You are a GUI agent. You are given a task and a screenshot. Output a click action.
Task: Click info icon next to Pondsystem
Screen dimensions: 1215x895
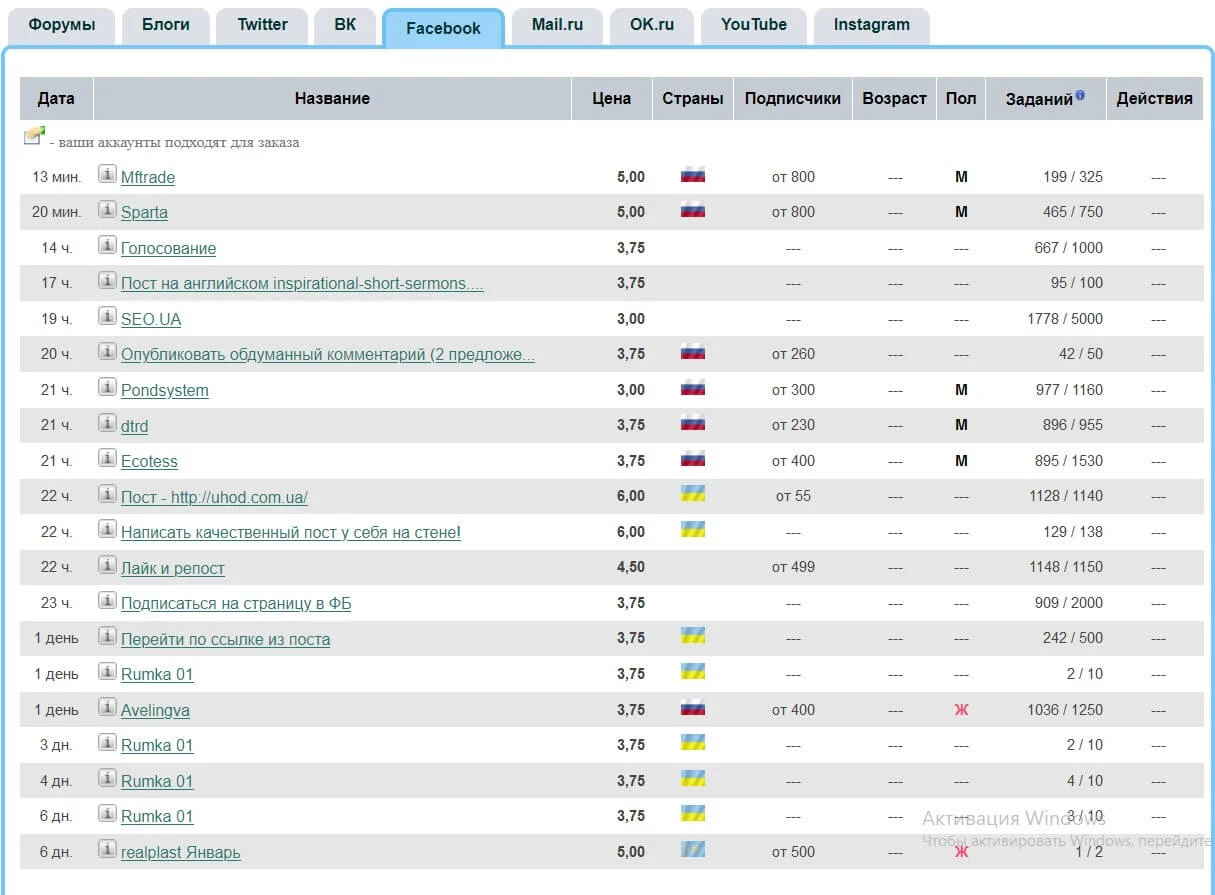click(107, 388)
